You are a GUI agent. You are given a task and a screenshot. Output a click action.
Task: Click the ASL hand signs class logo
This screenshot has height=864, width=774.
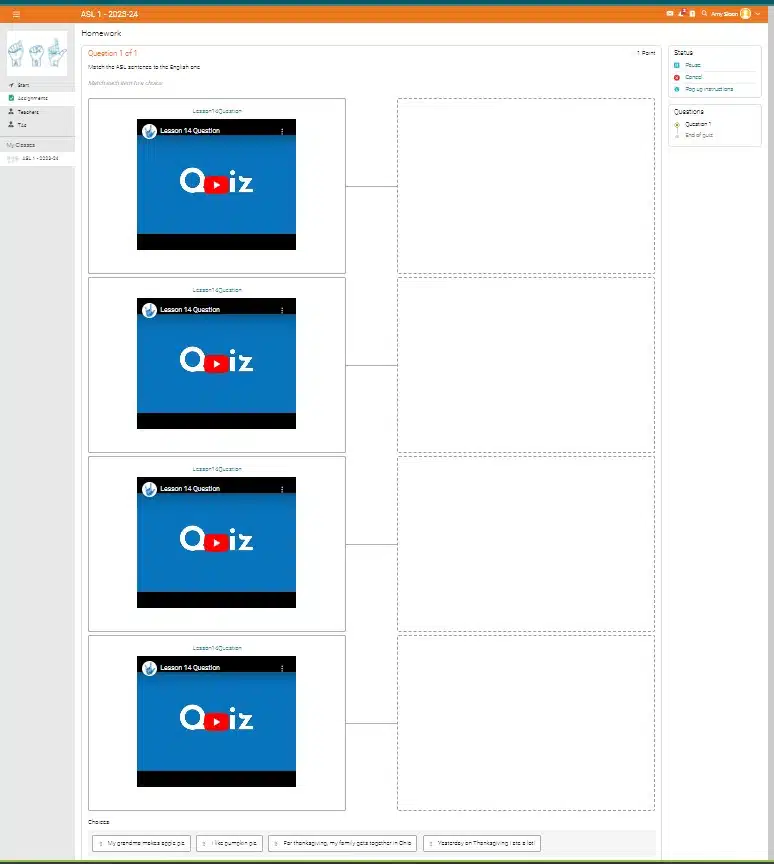click(x=37, y=53)
